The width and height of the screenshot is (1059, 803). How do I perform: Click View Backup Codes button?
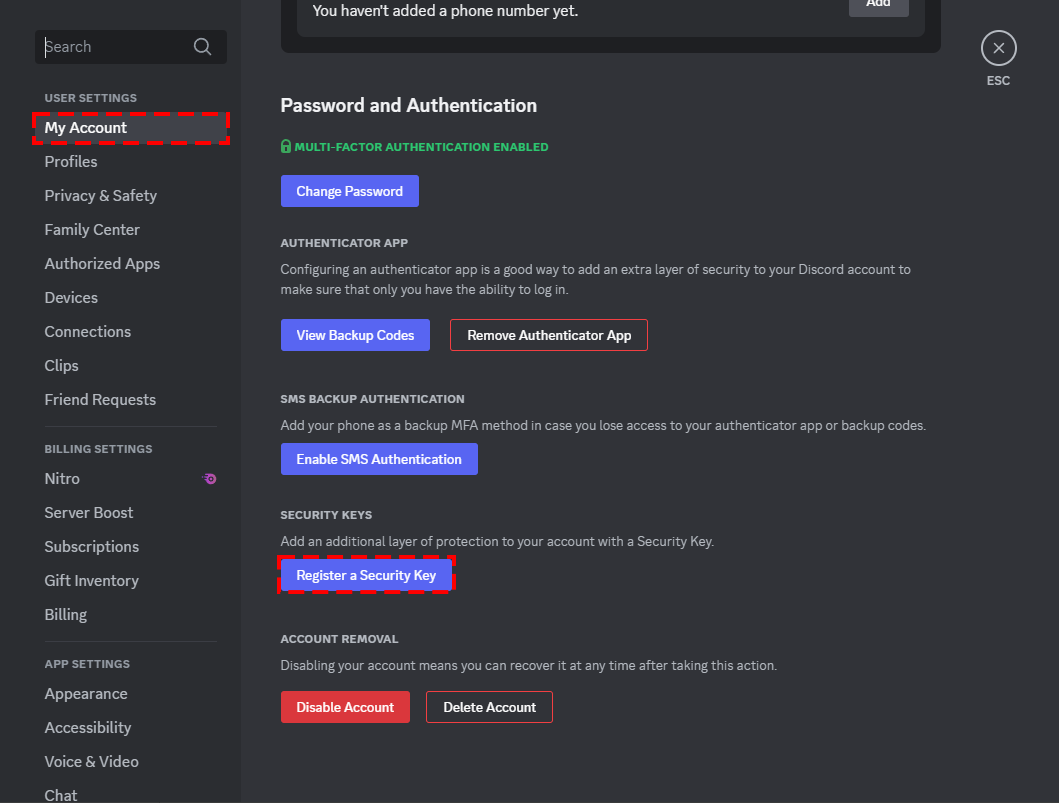(x=355, y=335)
